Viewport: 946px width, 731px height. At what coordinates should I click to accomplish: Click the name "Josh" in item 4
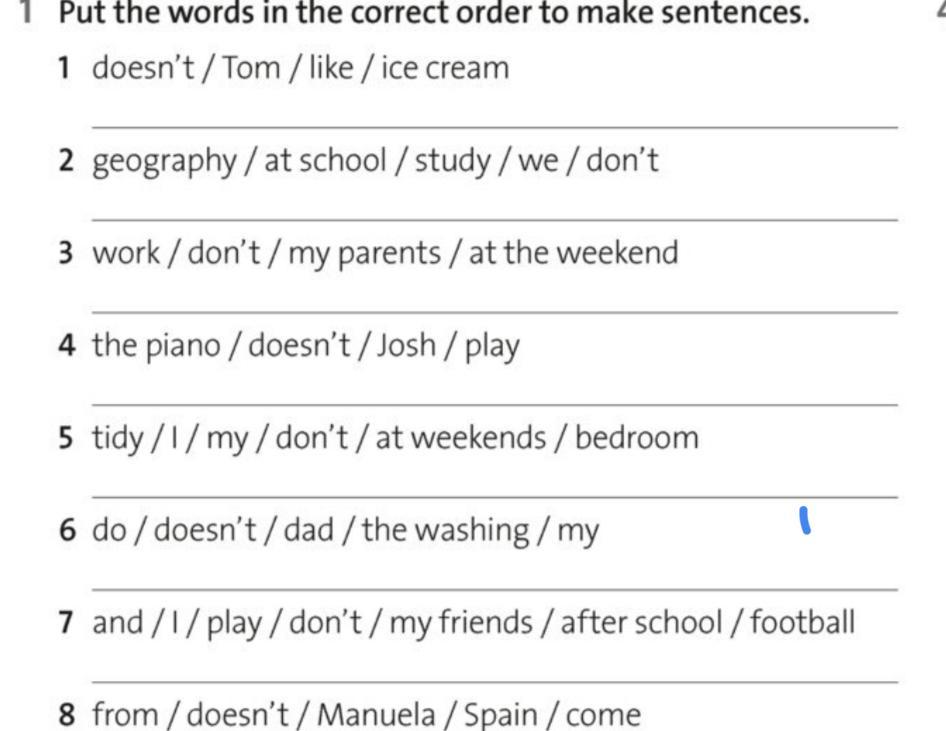[406, 346]
